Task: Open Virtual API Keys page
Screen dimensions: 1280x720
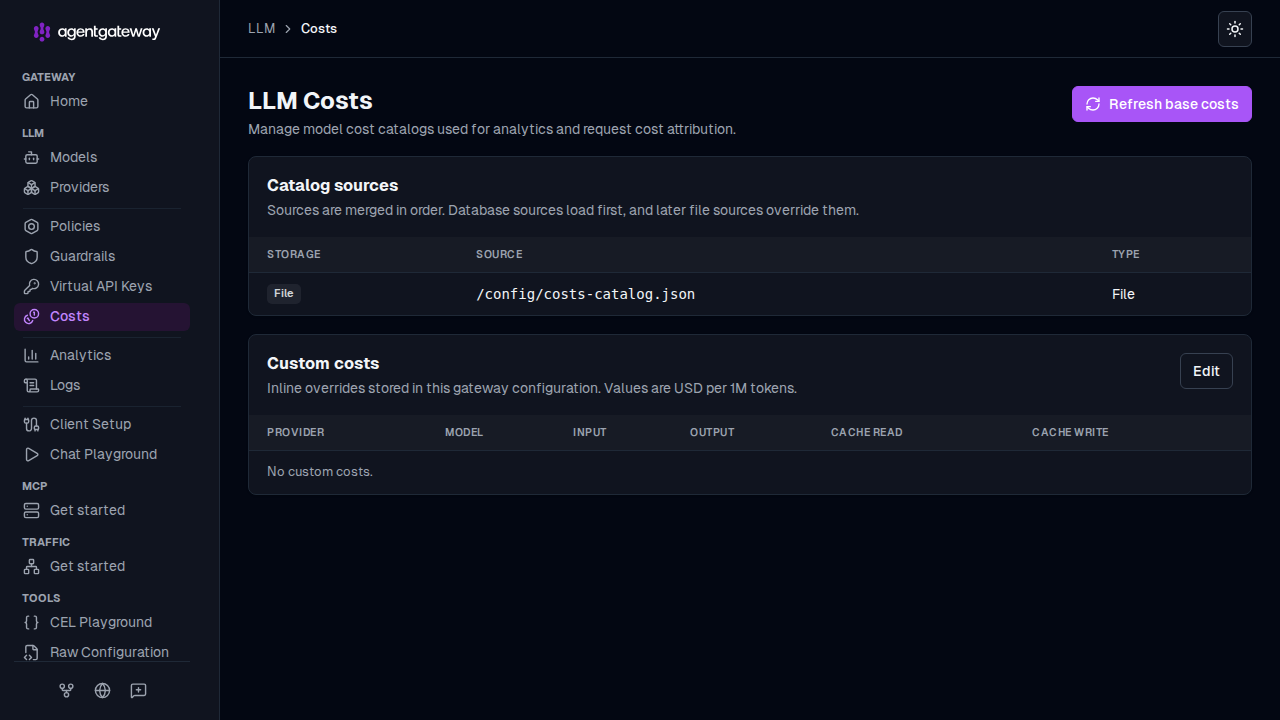Action: pos(102,286)
